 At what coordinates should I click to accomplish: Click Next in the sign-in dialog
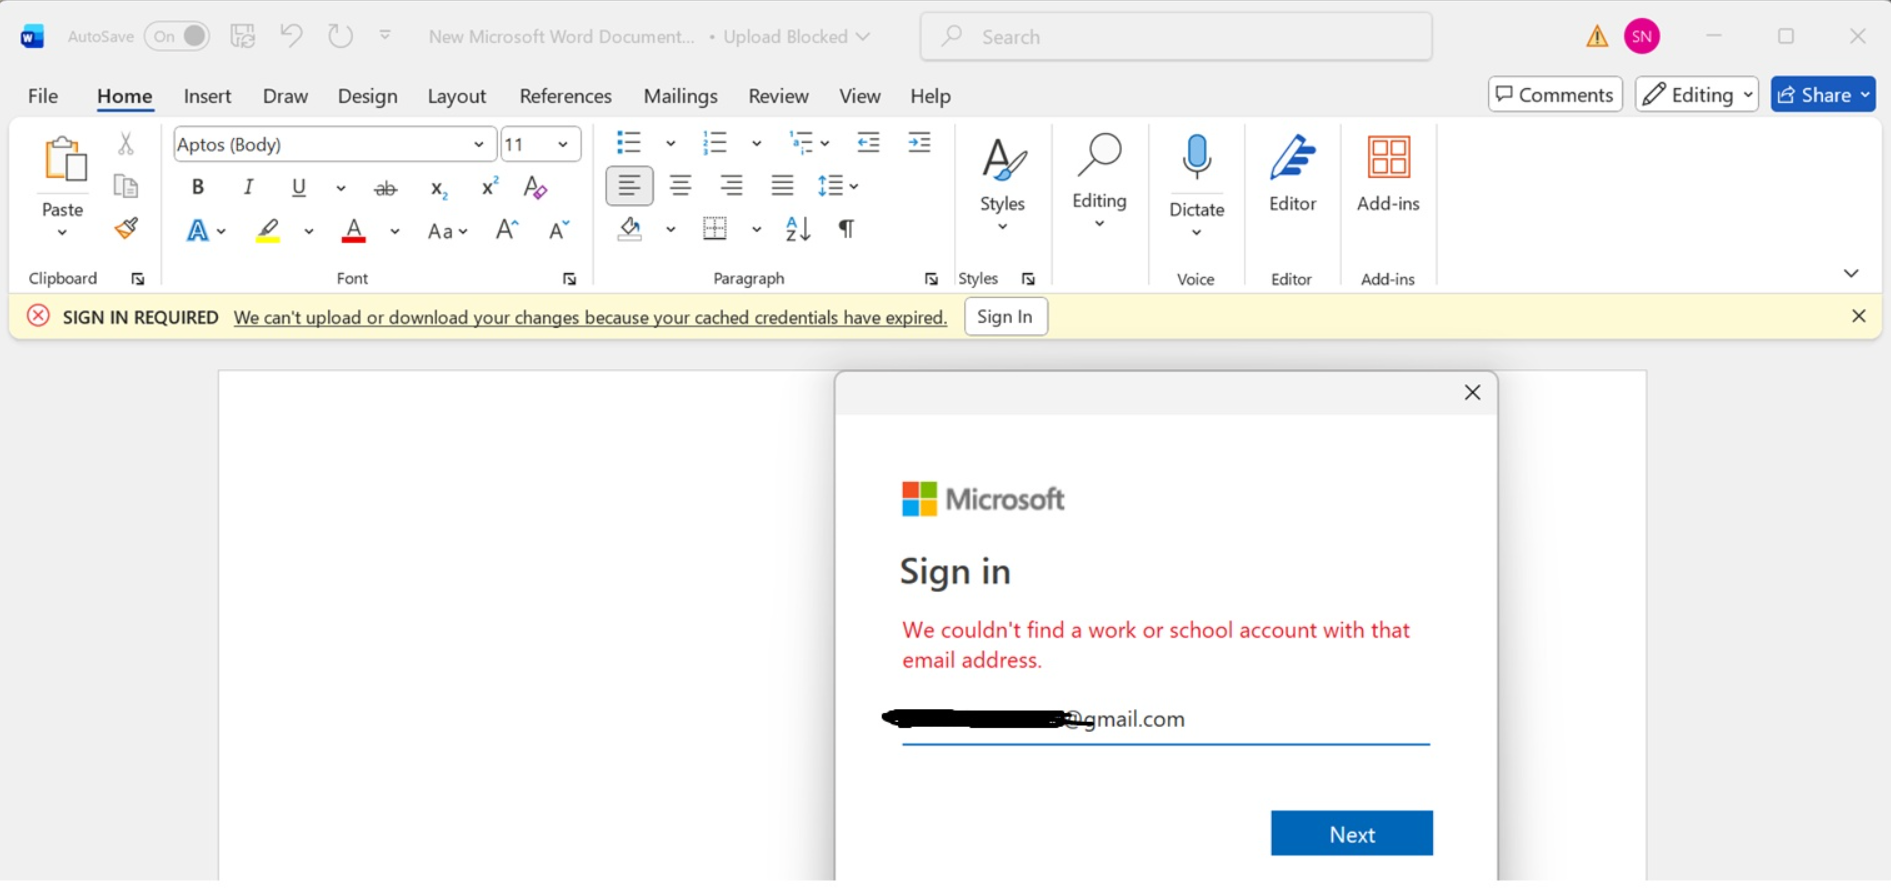(x=1351, y=834)
